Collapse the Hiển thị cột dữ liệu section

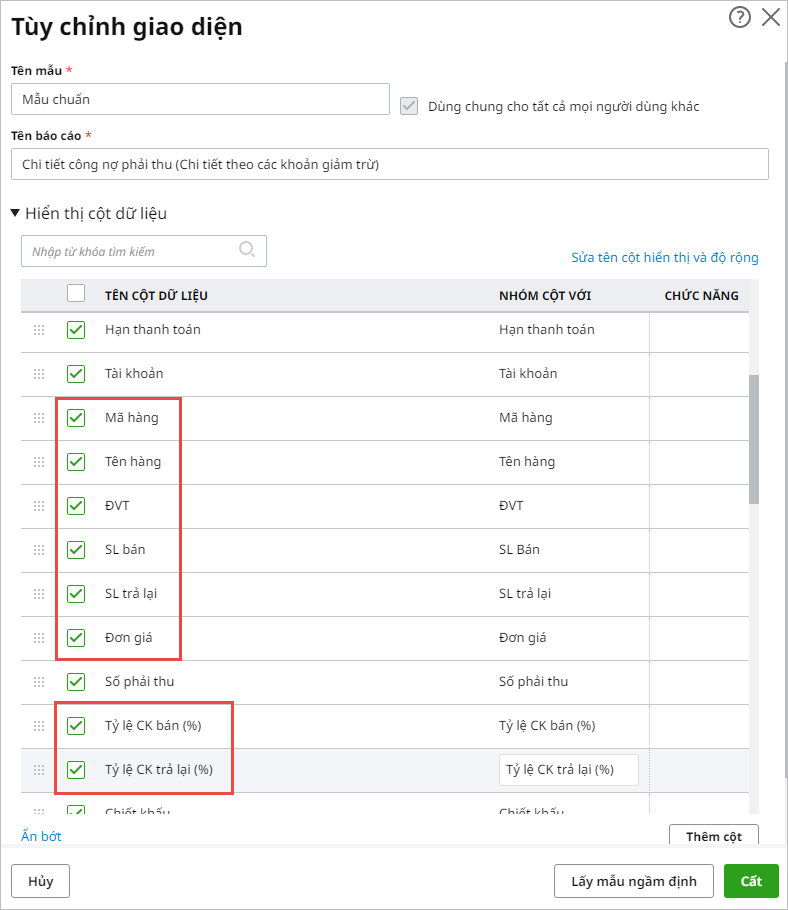tap(16, 213)
